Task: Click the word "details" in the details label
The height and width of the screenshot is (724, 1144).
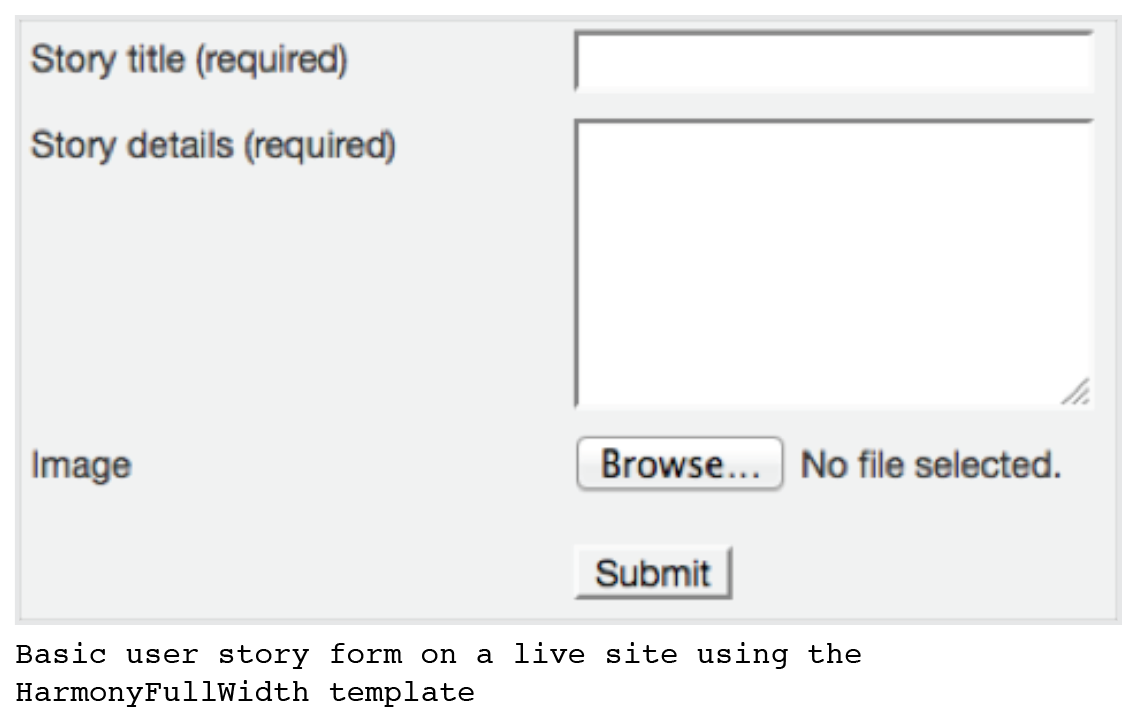Action: 181,146
